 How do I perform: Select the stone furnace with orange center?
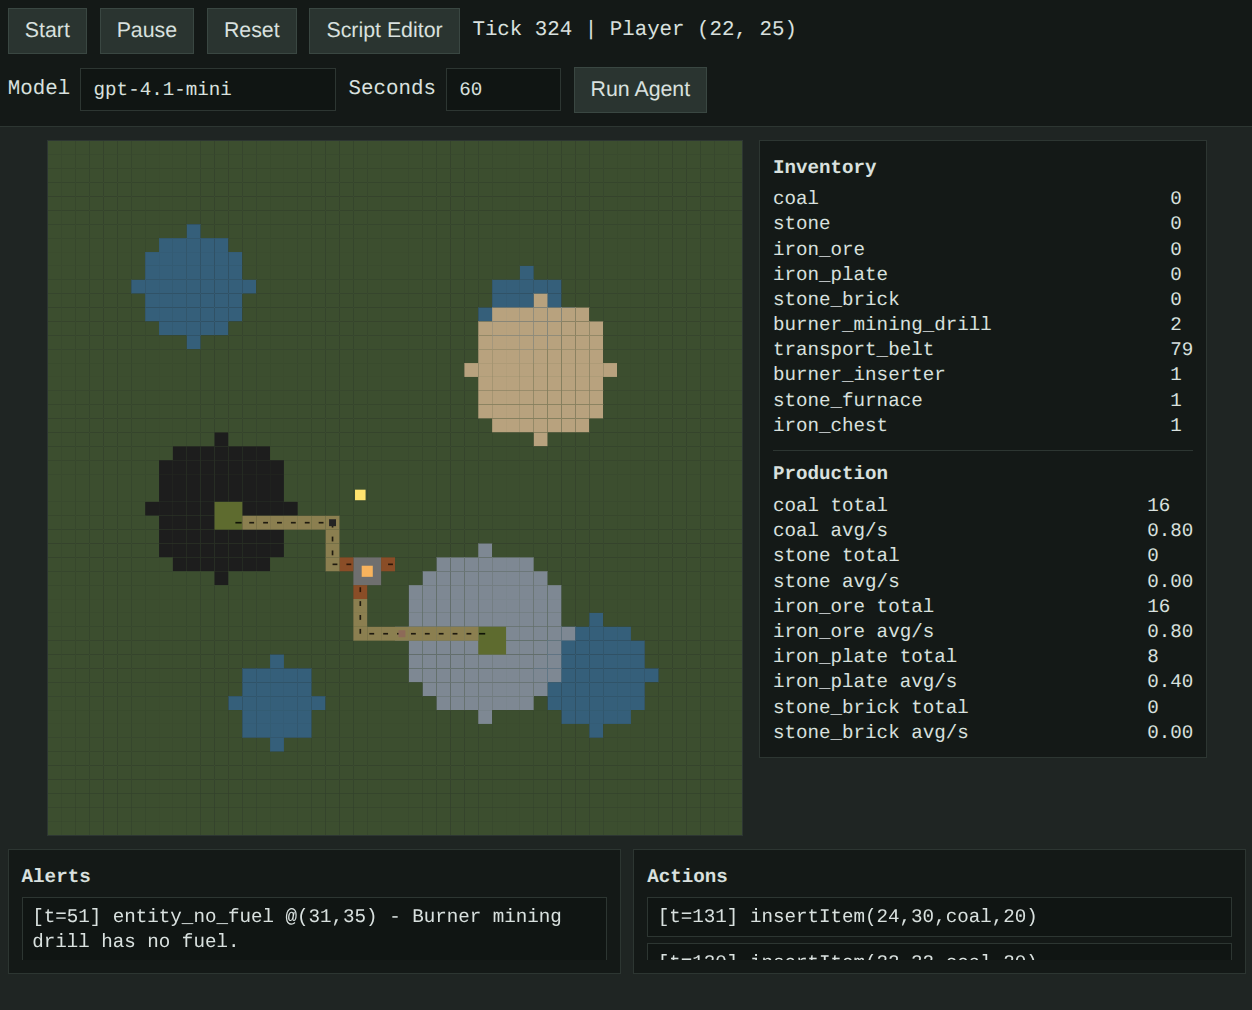(367, 571)
